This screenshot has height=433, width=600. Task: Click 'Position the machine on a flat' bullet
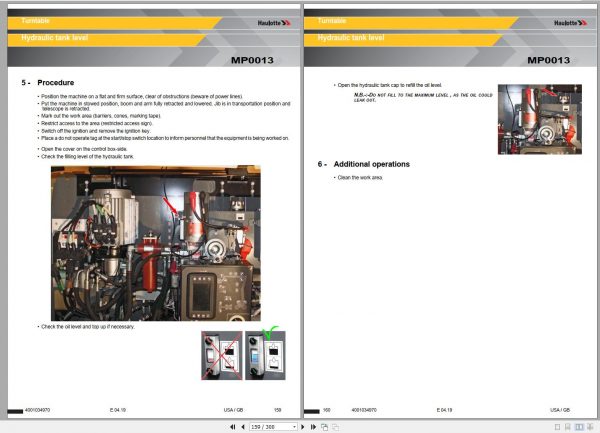(x=142, y=96)
